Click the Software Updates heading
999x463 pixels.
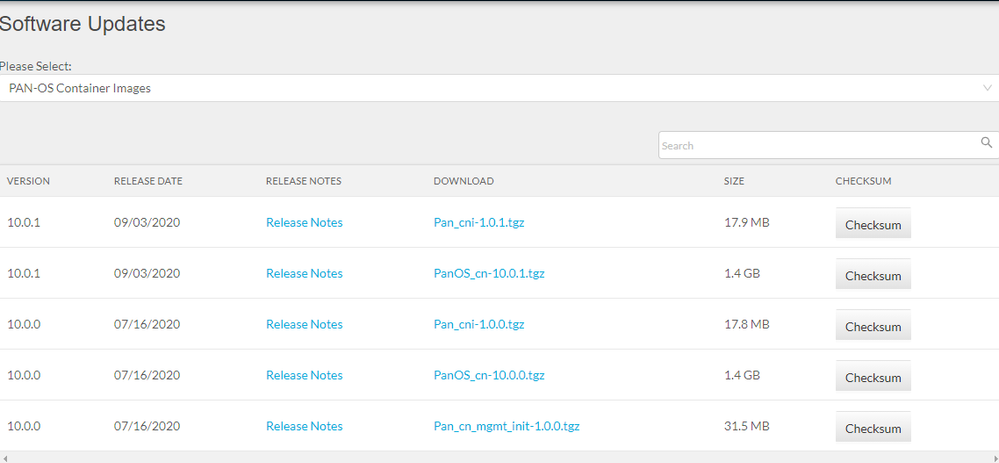82,24
